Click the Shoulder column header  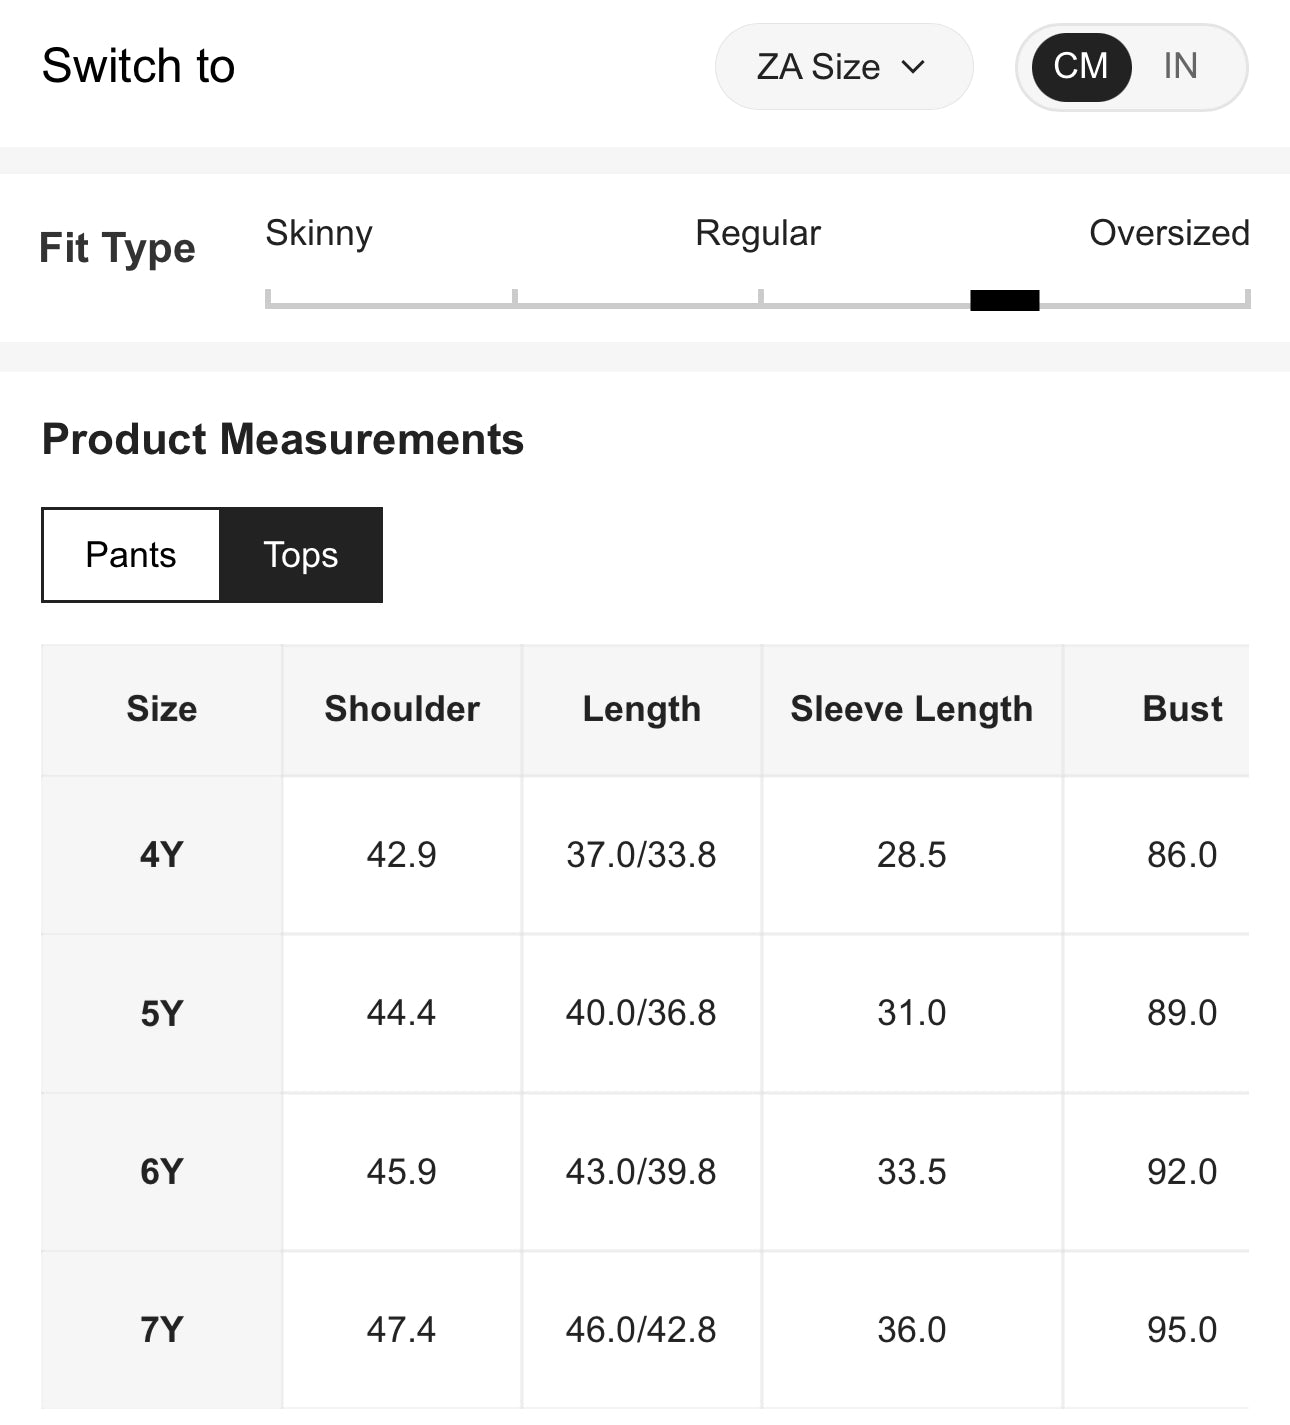402,709
